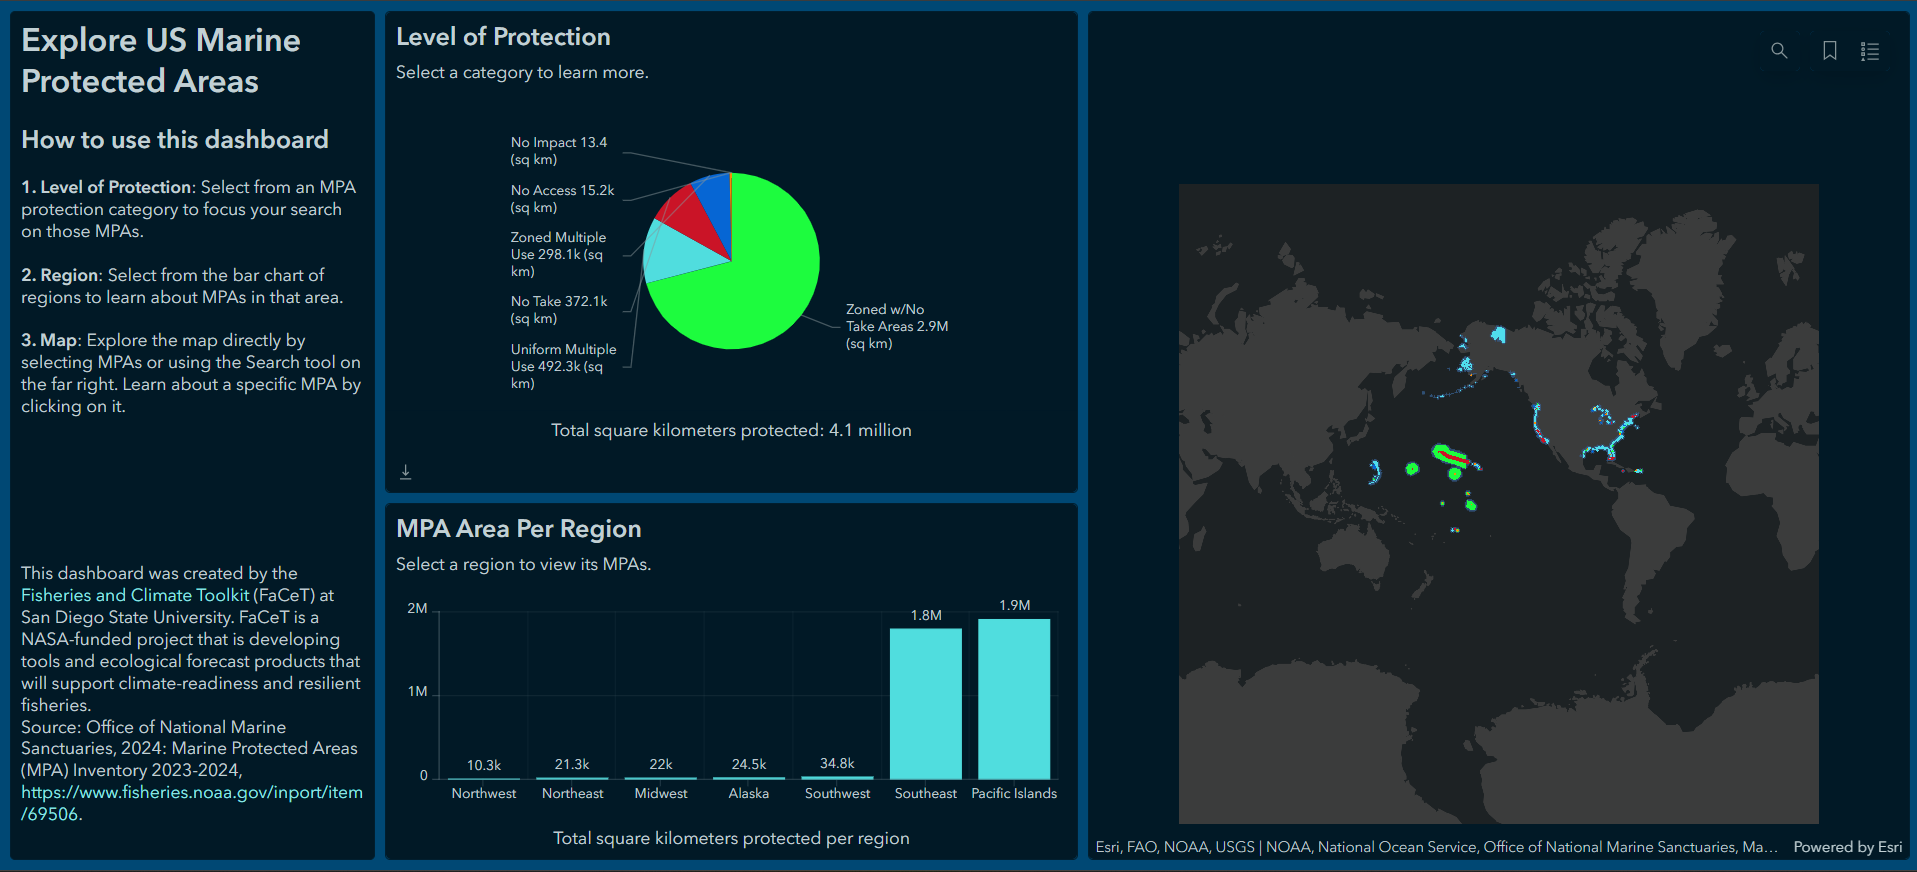
Task: Select the Pacific Islands bar
Action: click(x=1014, y=699)
